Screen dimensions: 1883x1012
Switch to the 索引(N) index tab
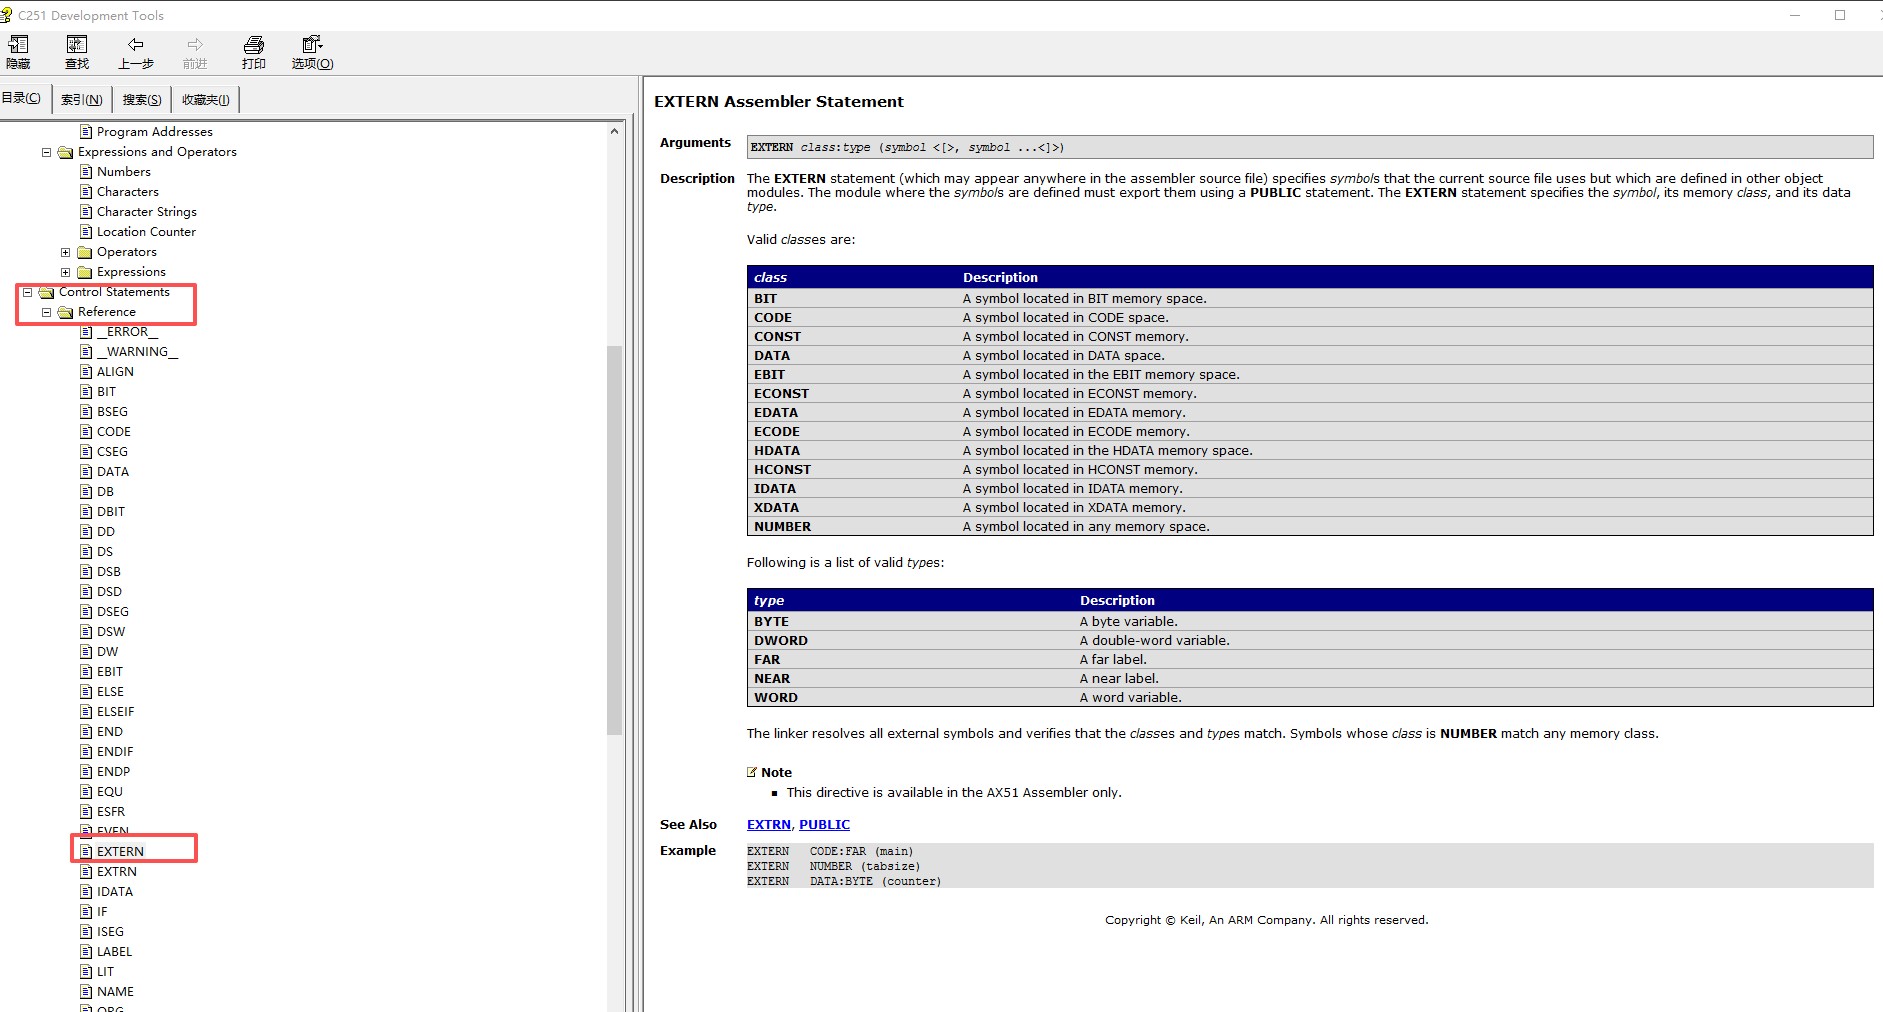pos(82,100)
